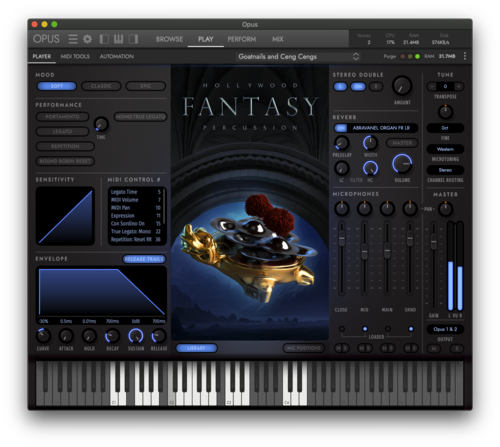
Task: Mute the Mid microphone with M
Action: coord(361,348)
